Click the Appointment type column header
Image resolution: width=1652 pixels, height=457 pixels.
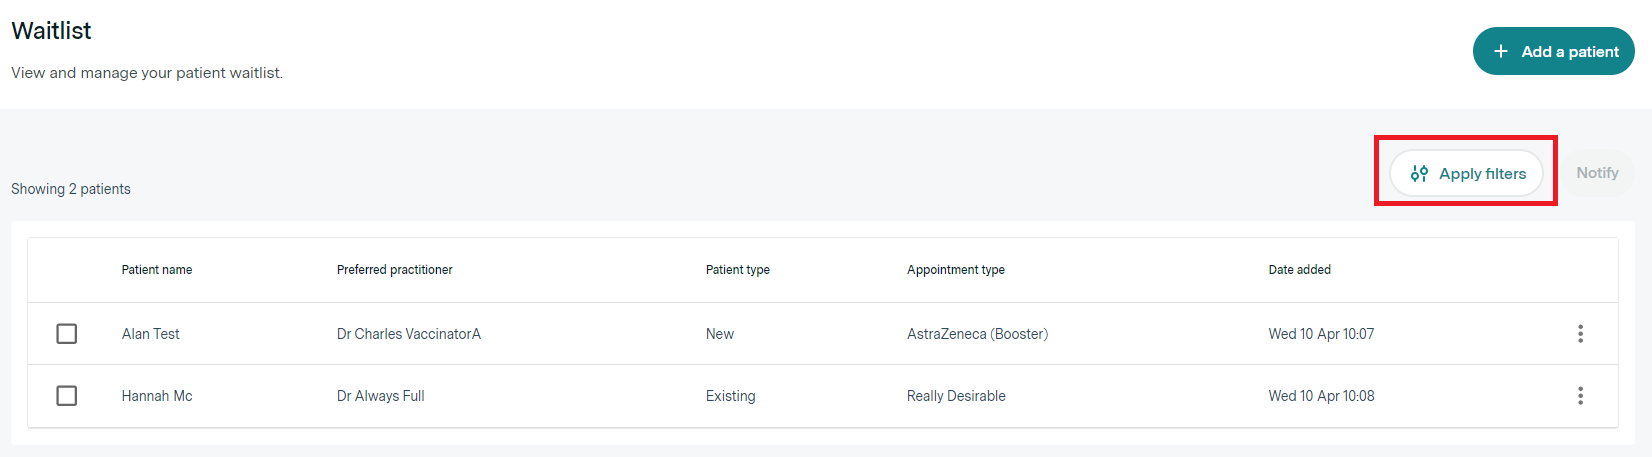pyautogui.click(x=956, y=270)
